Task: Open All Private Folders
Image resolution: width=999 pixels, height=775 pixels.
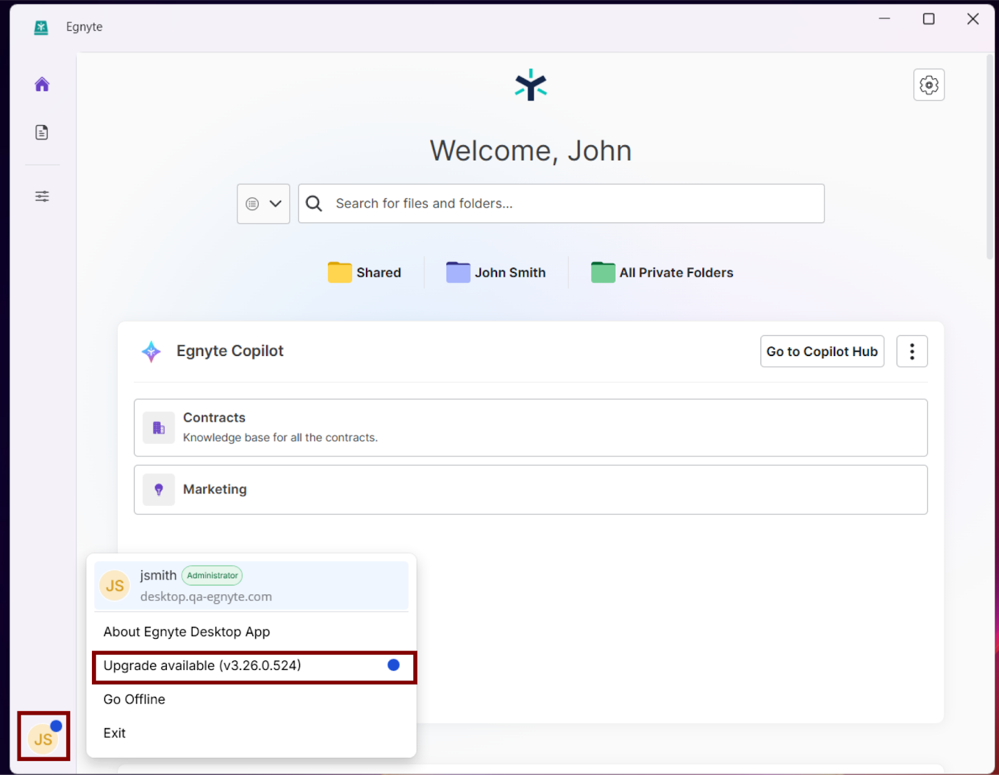Action: [662, 272]
